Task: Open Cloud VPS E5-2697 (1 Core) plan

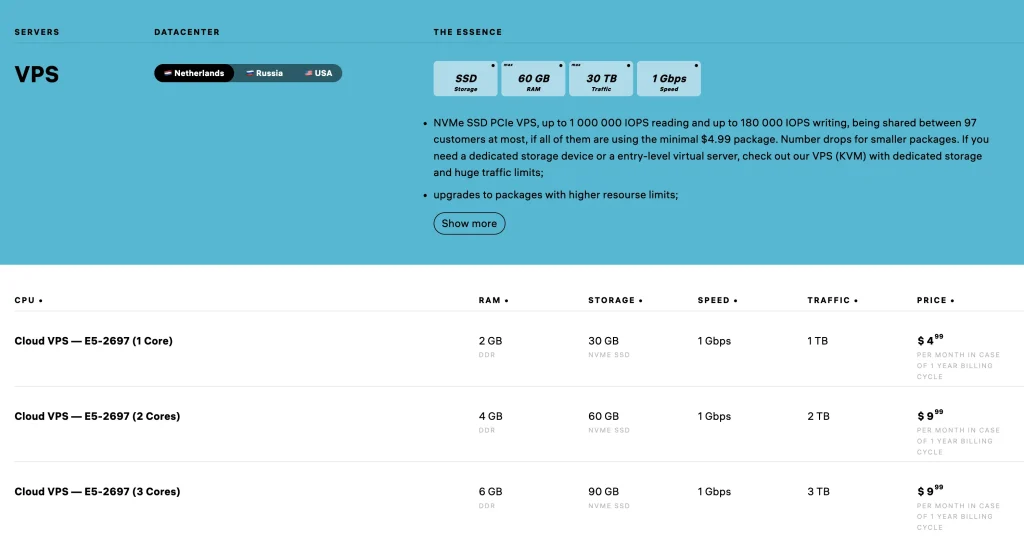Action: 93,341
